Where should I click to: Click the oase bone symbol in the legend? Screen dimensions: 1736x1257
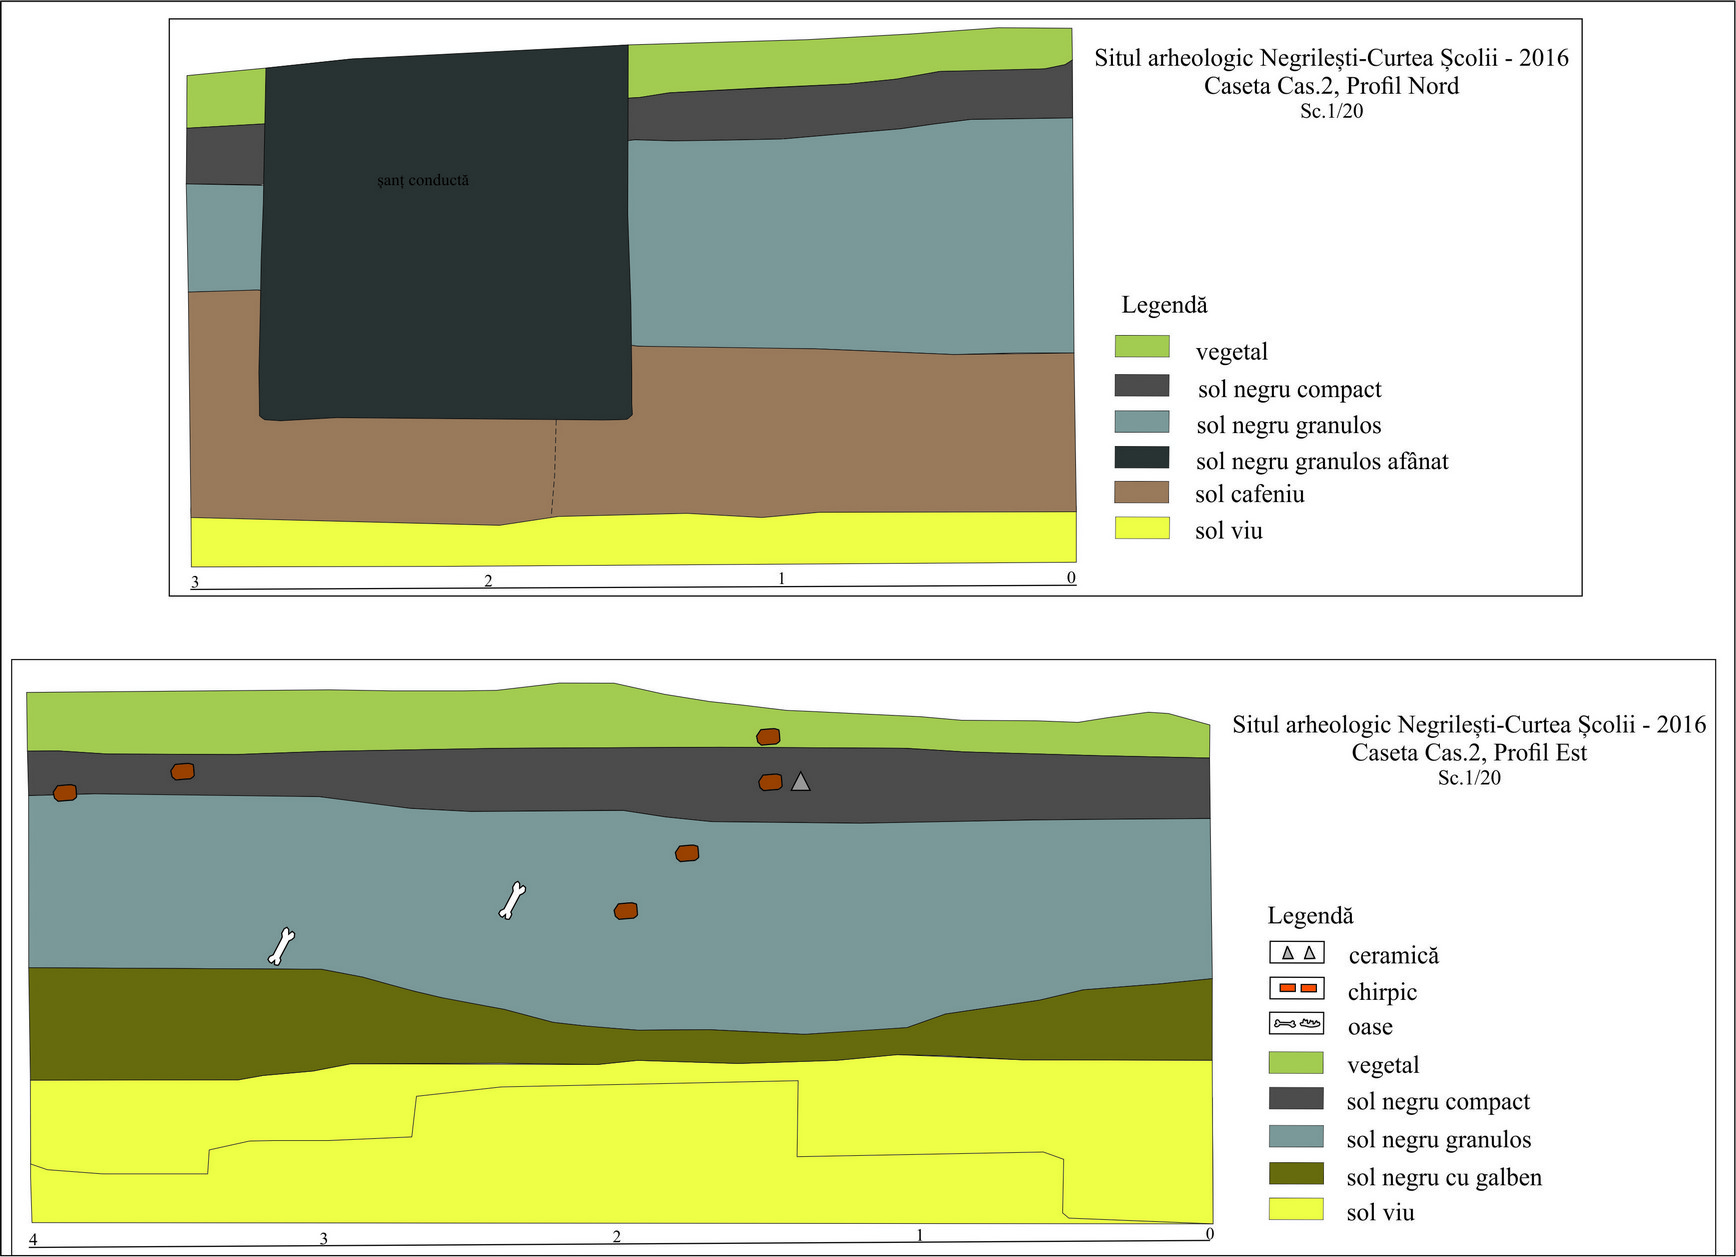click(x=1297, y=1024)
